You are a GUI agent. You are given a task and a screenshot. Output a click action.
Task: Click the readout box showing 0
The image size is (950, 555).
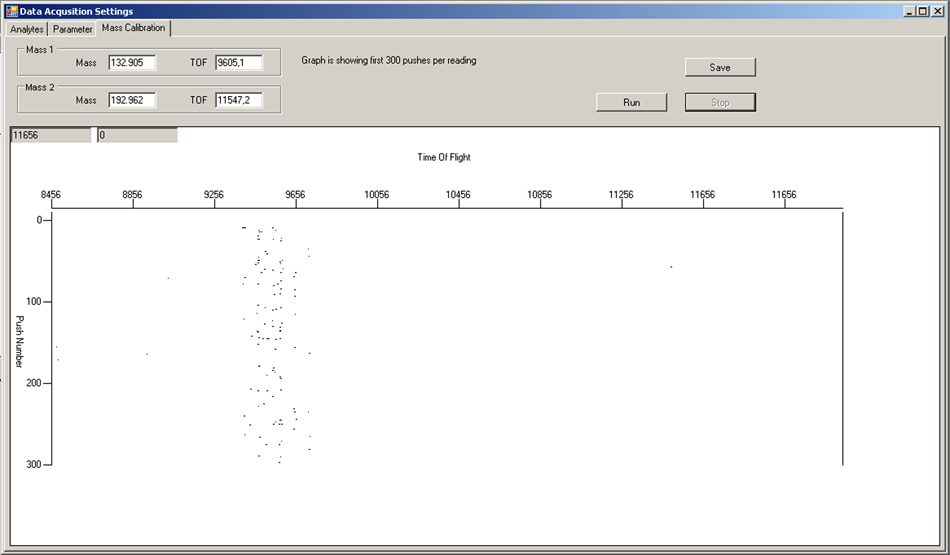[137, 135]
